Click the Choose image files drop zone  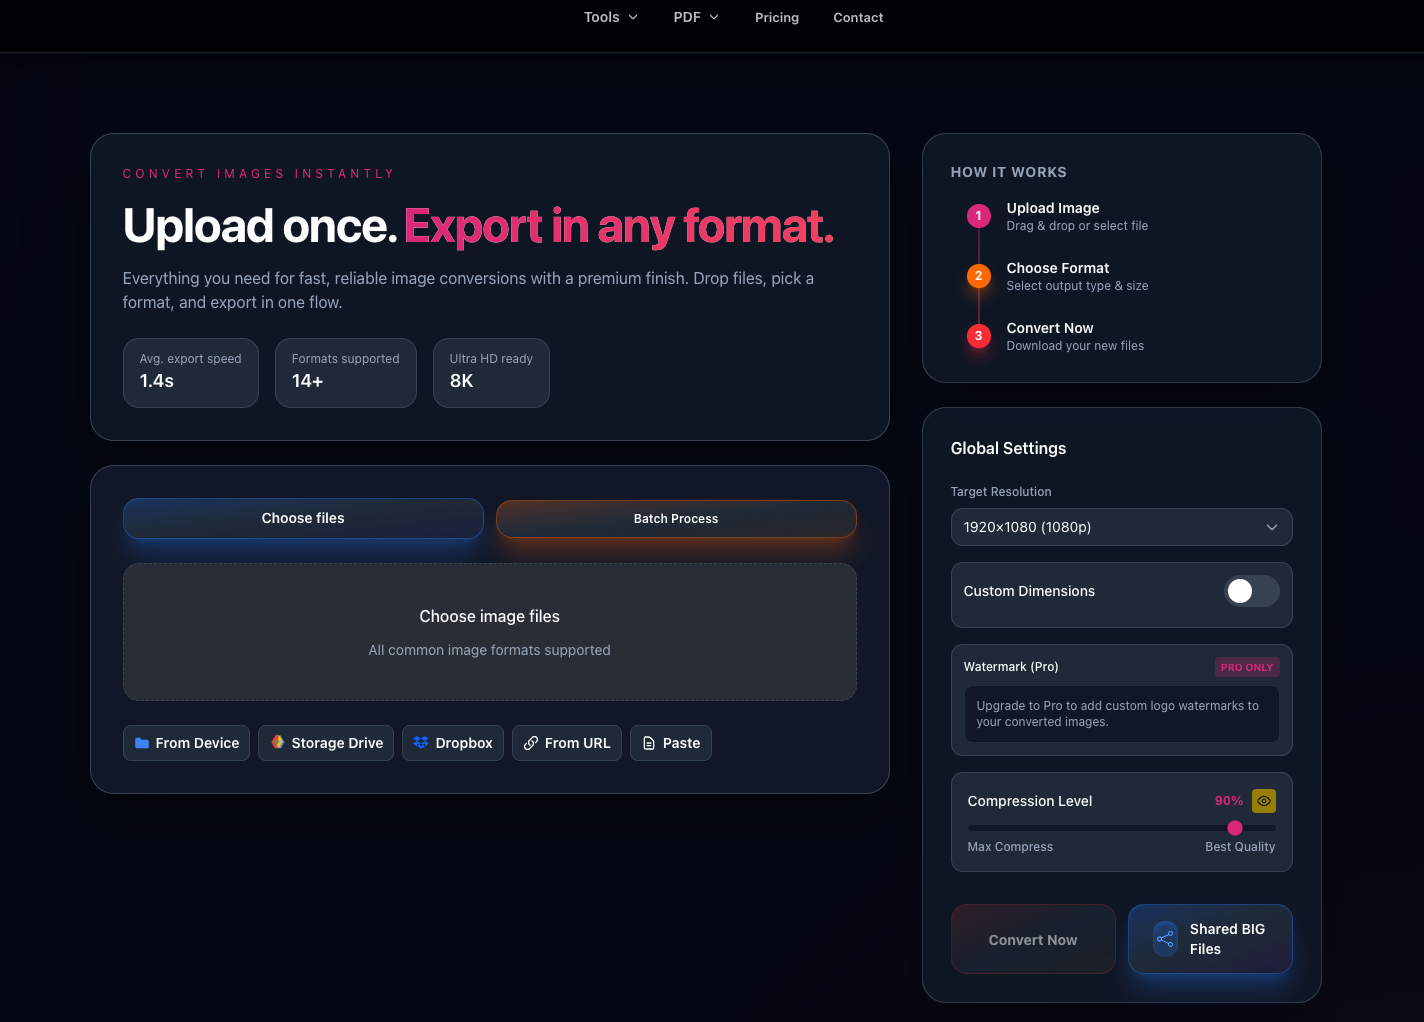coord(489,632)
